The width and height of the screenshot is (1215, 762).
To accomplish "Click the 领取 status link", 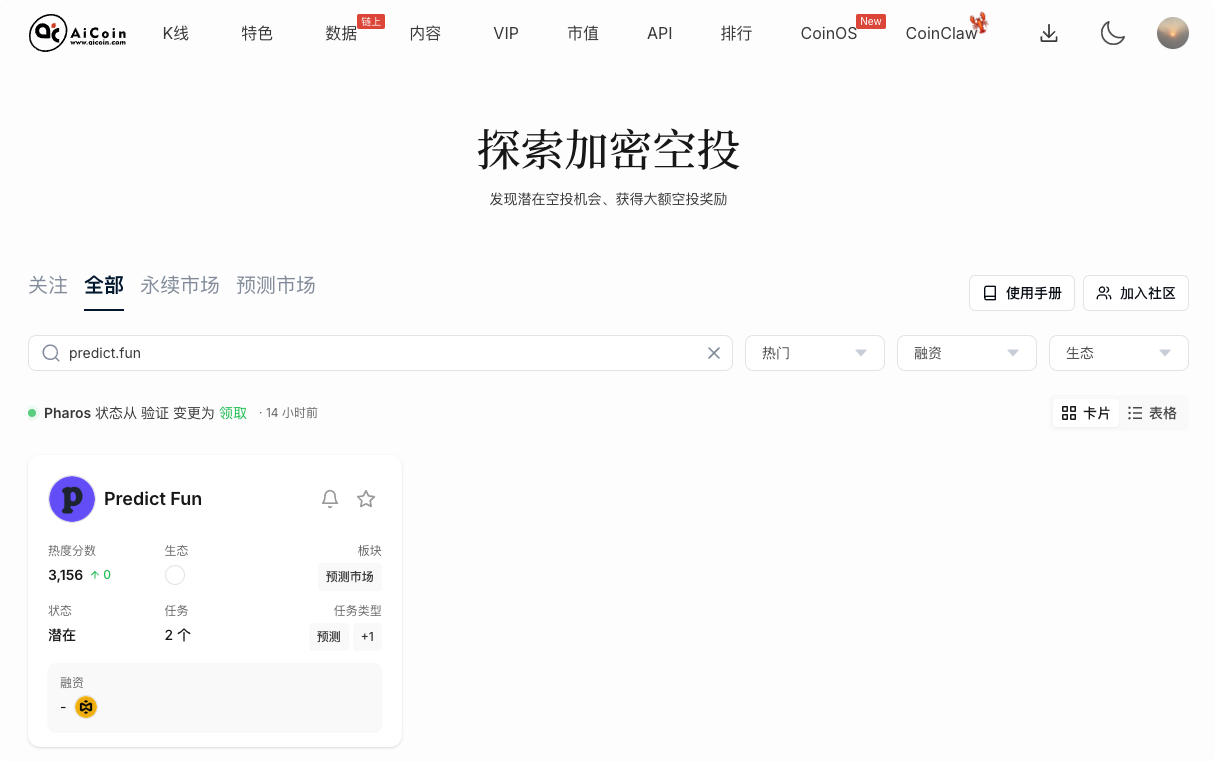I will (233, 413).
